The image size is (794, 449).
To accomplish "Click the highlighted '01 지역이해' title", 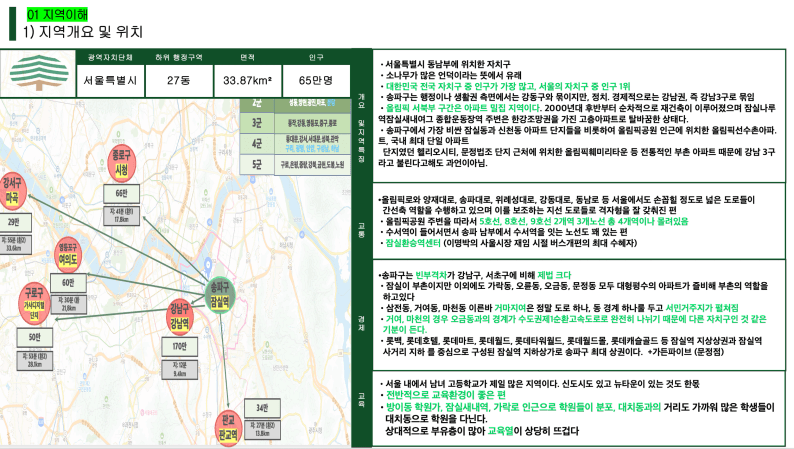I will coord(57,14).
